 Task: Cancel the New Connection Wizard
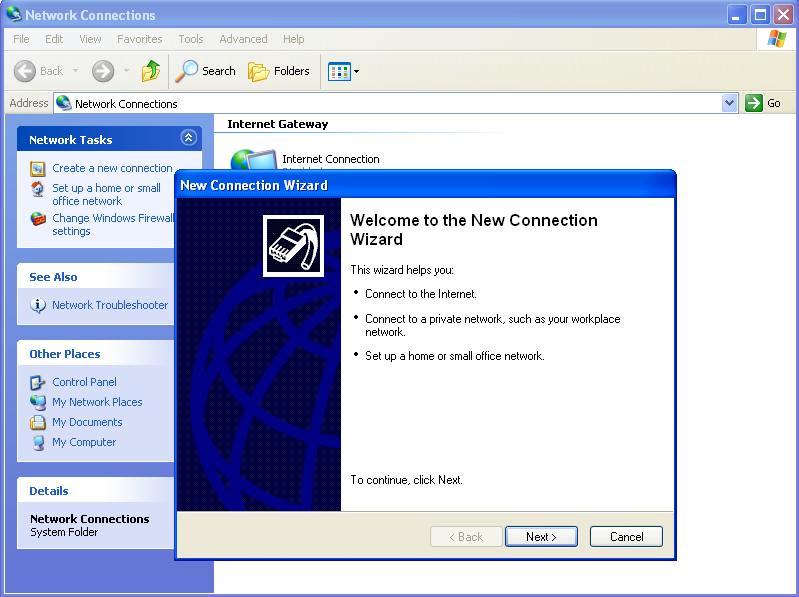[x=626, y=537]
